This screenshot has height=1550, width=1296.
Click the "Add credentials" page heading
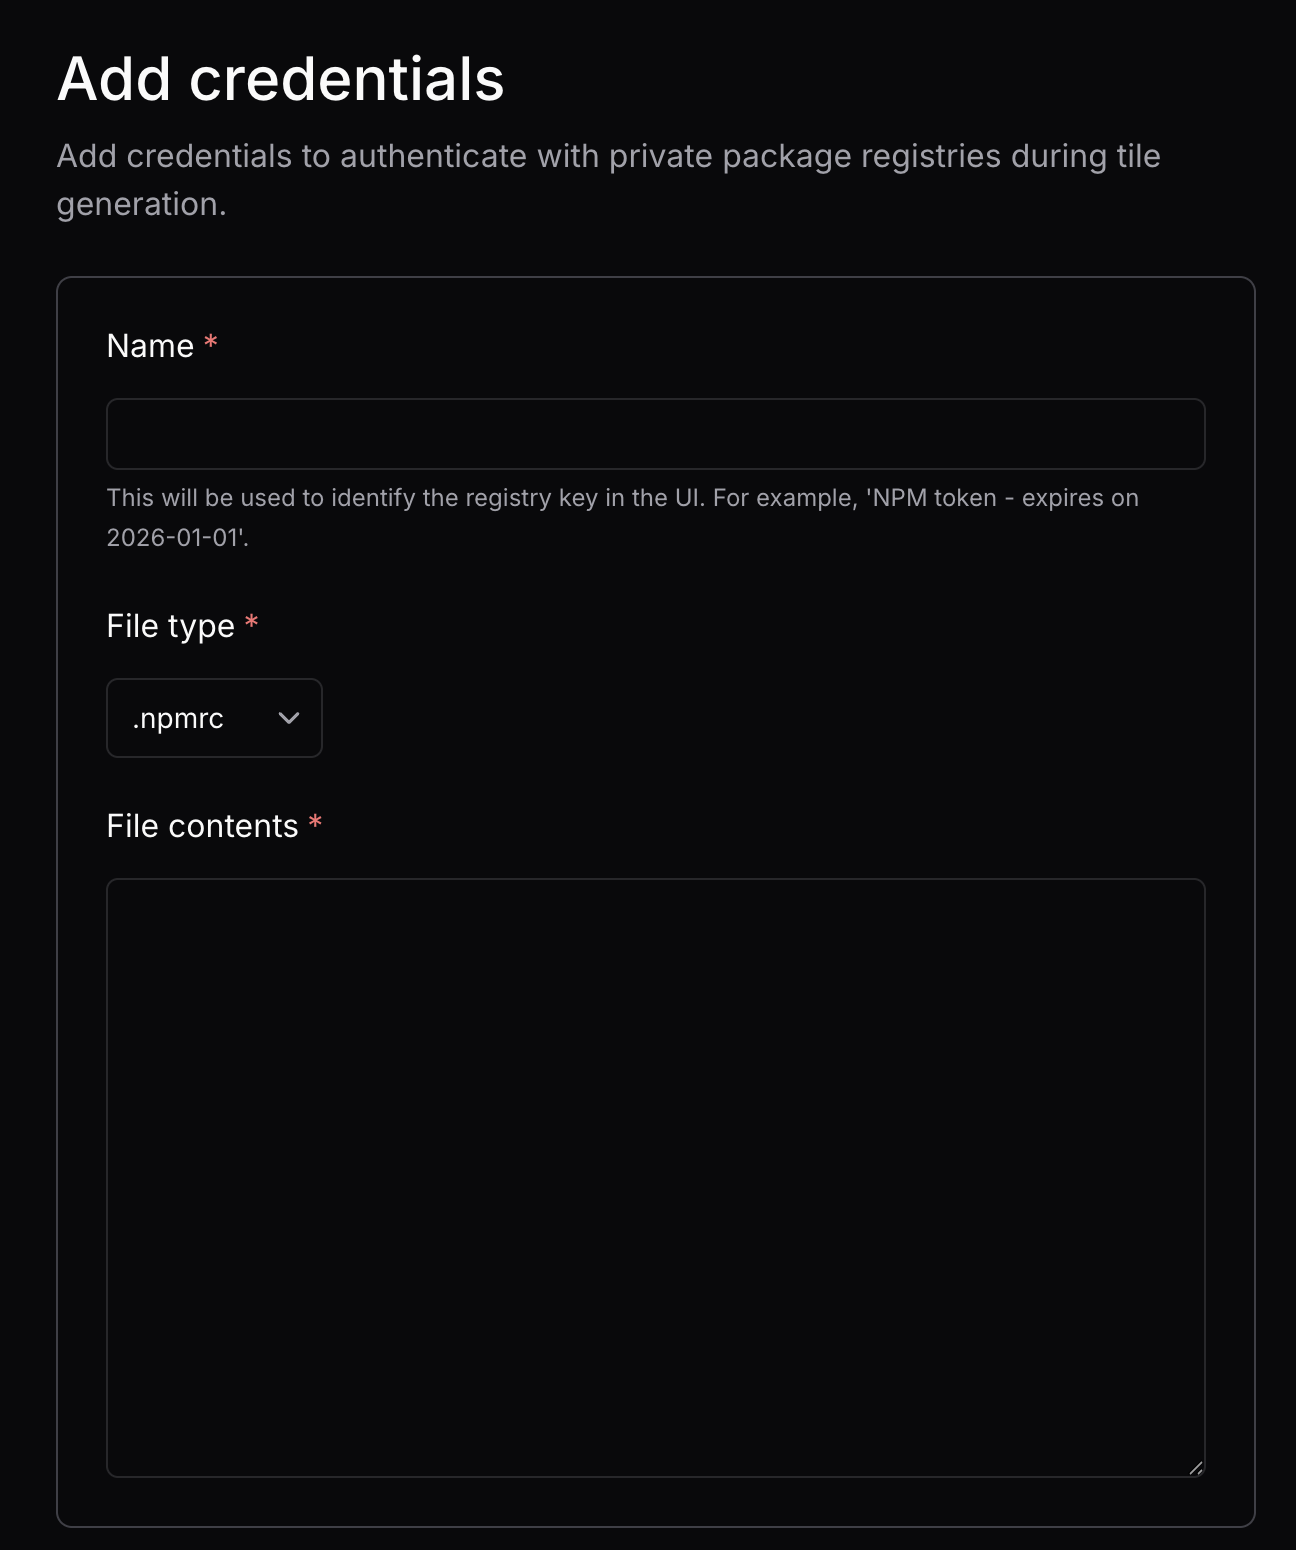point(281,79)
